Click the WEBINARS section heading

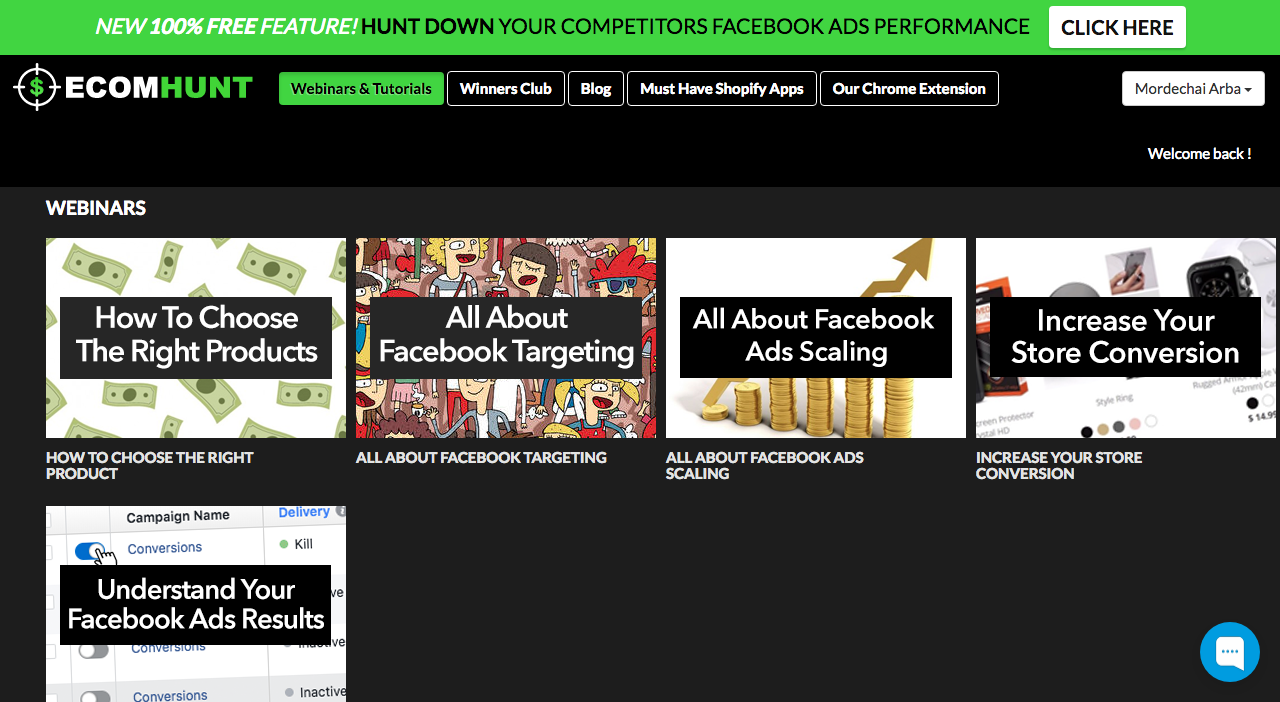(96, 208)
